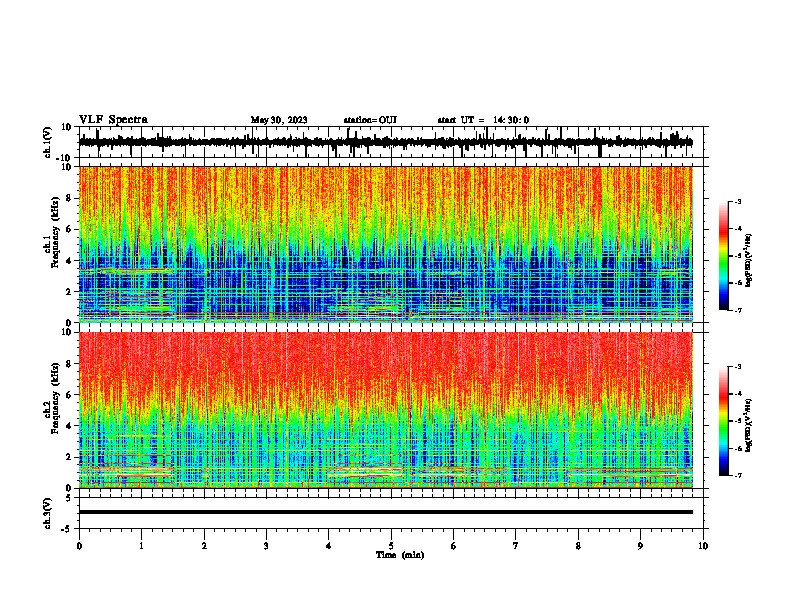Click the "8" tick on ch.1 frequency axis

(x=70, y=198)
